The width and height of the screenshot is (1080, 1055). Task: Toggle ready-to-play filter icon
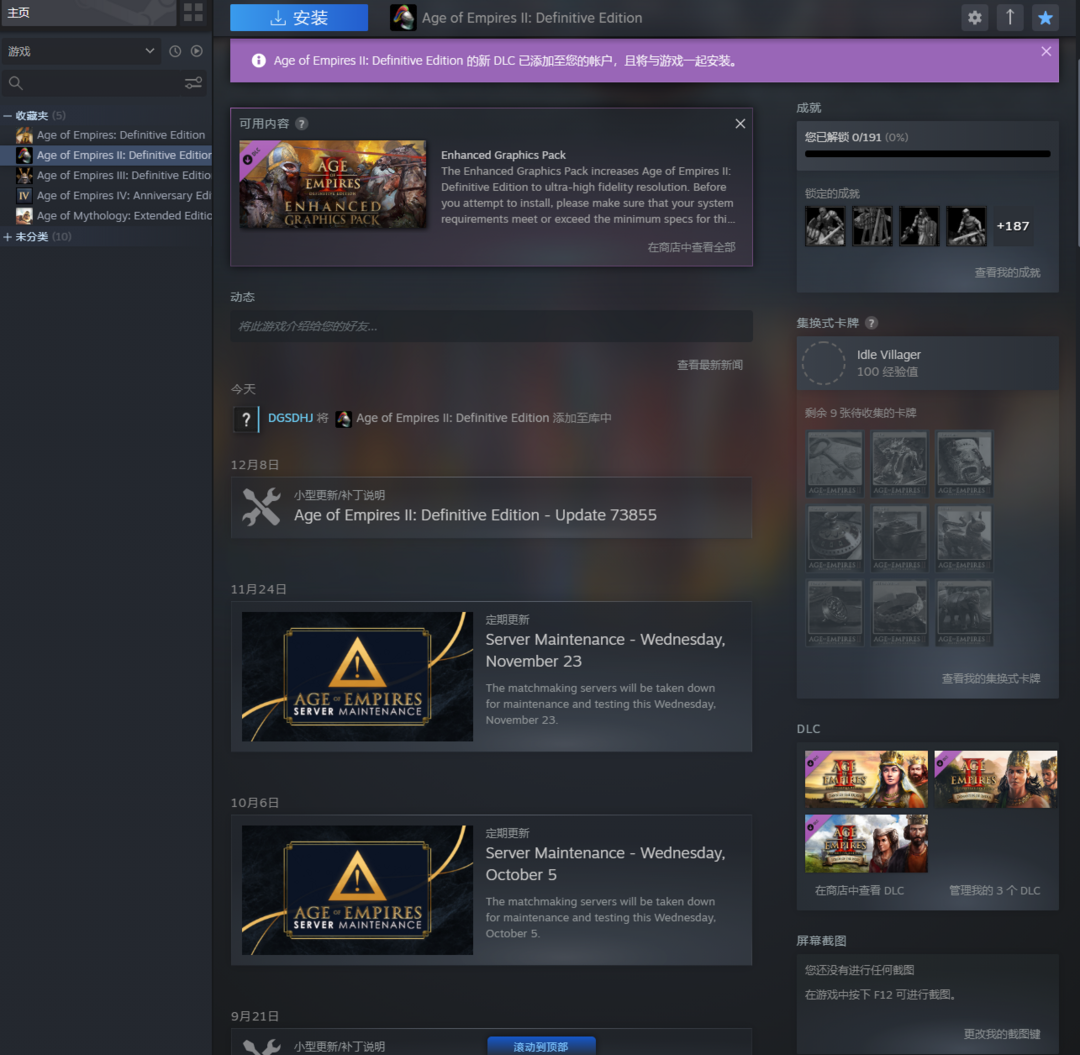(x=196, y=51)
